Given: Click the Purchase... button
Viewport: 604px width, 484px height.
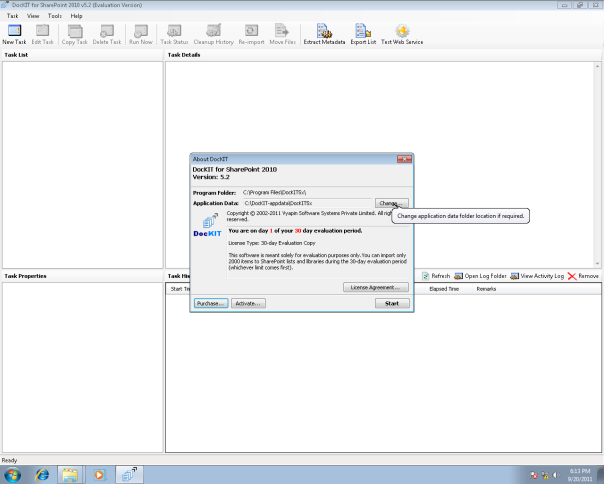Looking at the screenshot, I should [x=211, y=303].
